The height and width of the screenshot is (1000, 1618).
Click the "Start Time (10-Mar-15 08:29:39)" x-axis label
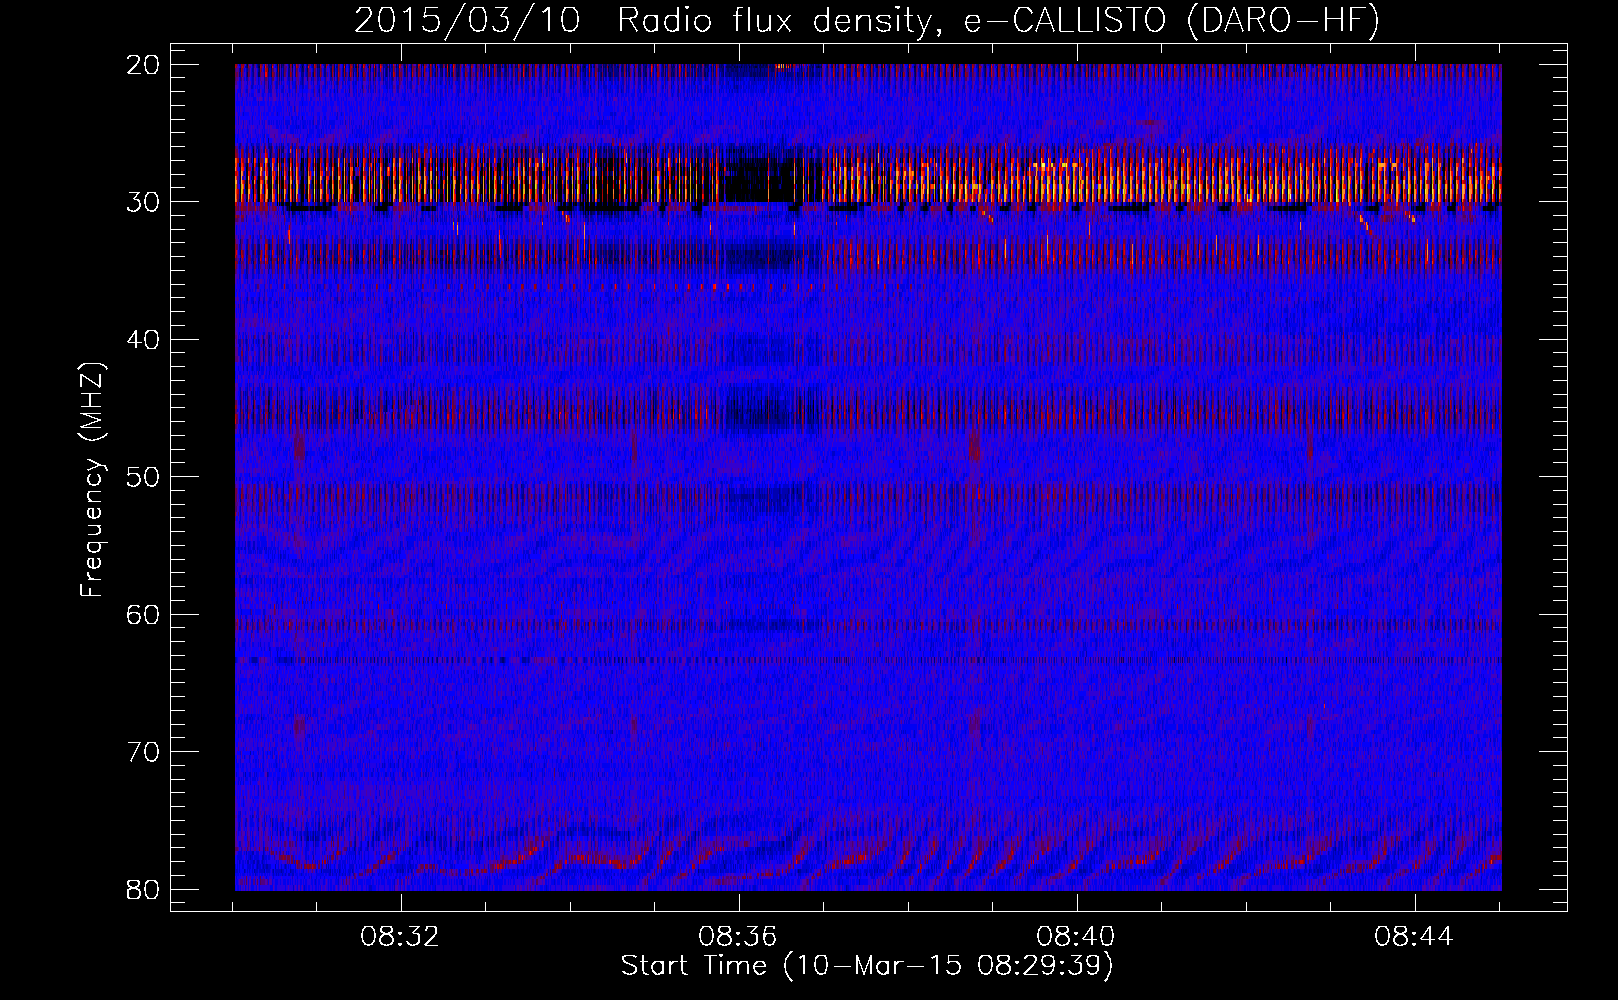coord(867,966)
